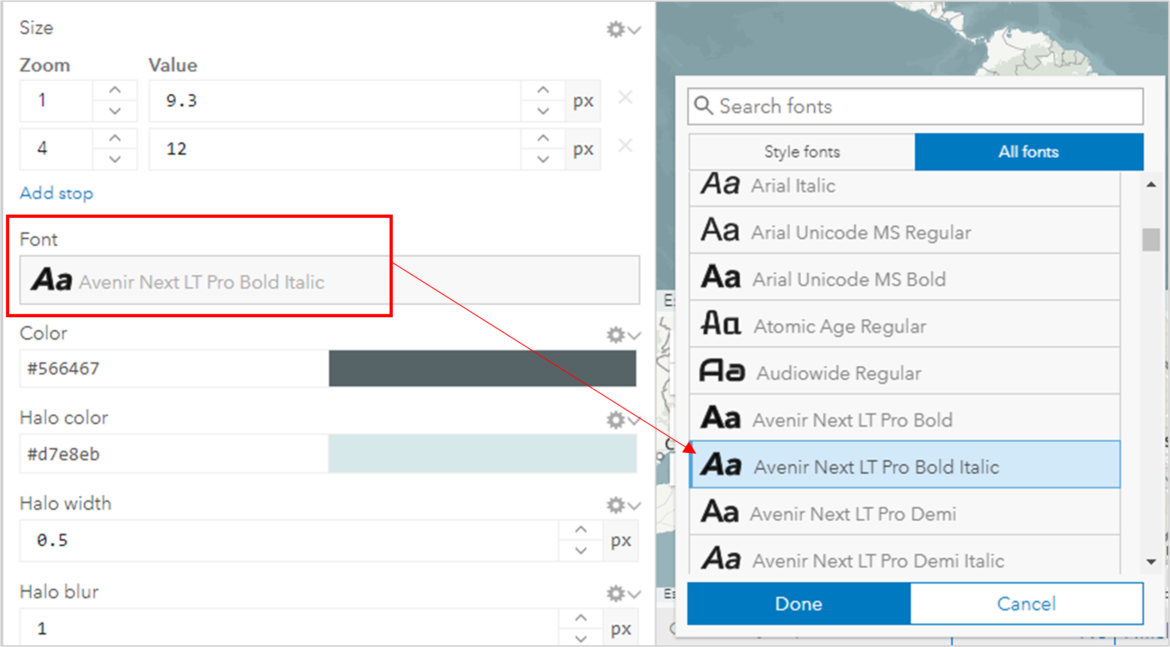Click the Cancel button
Screen dimensions: 1170x647
coord(1026,603)
